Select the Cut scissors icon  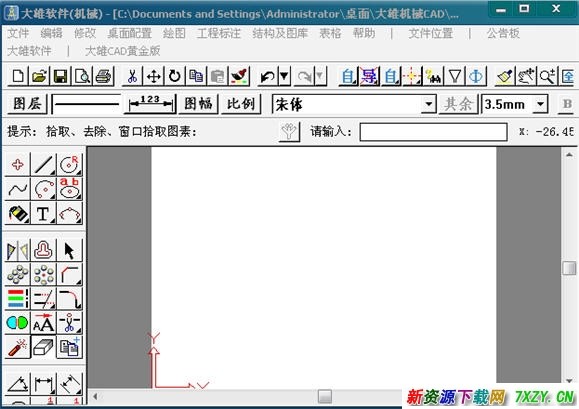pos(132,76)
